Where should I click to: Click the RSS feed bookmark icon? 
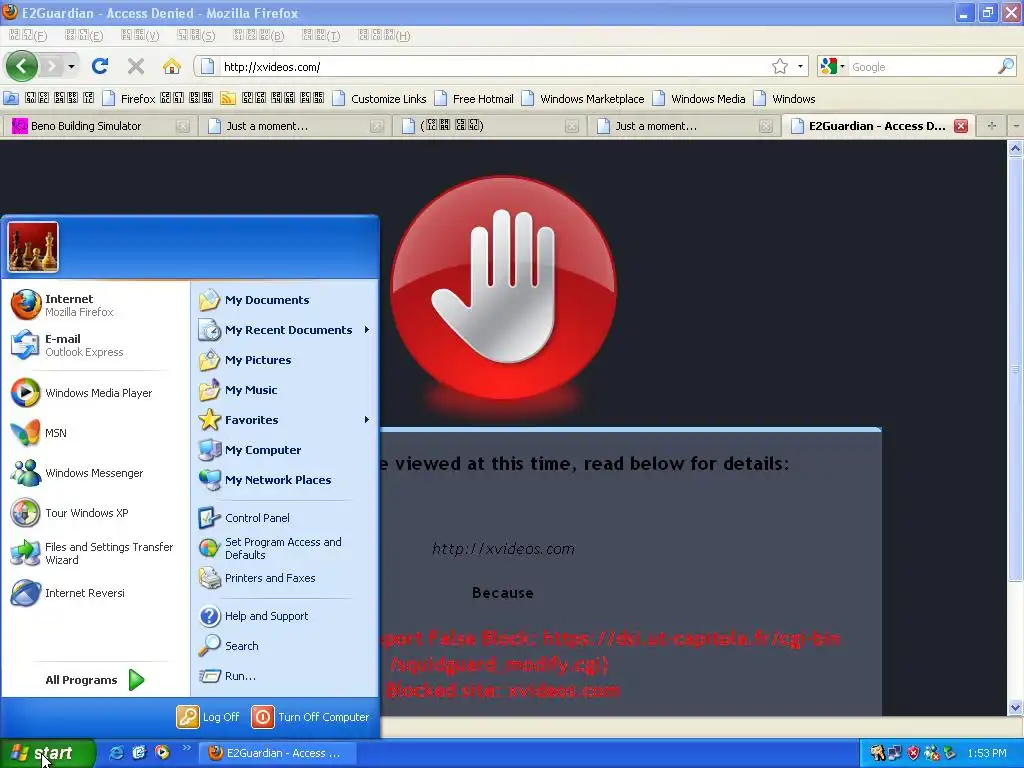click(x=228, y=99)
